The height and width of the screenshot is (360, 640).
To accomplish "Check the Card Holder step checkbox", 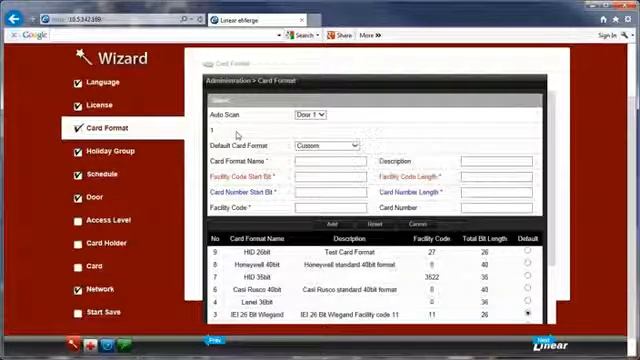I will click(x=78, y=244).
